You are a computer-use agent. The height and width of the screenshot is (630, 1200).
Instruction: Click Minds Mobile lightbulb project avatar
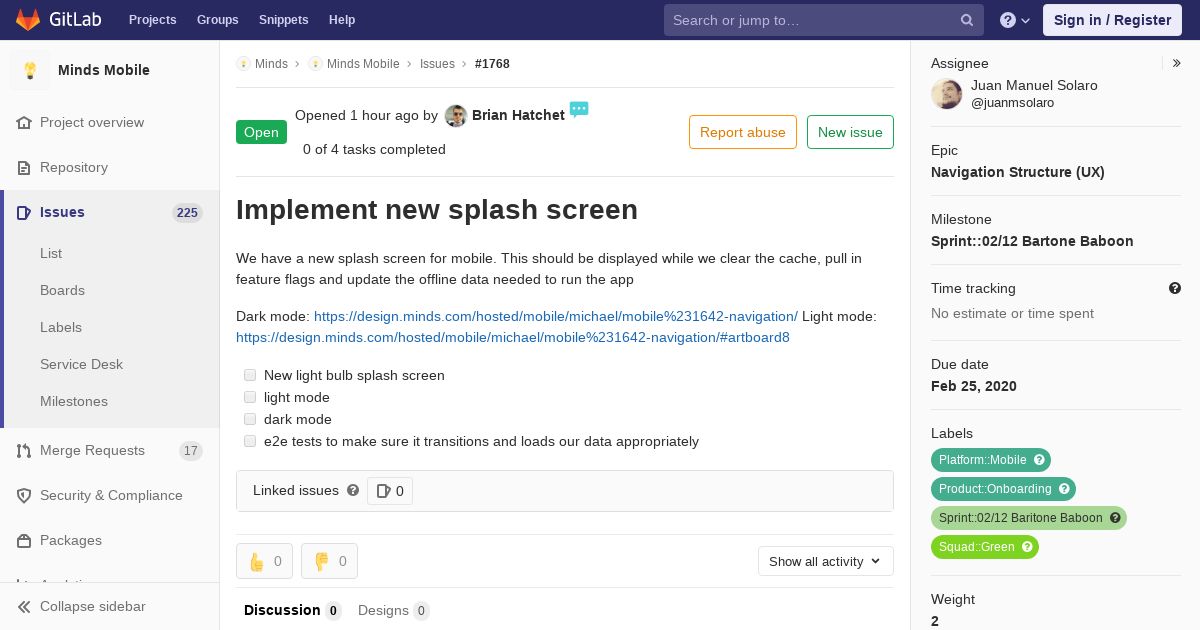(x=30, y=70)
